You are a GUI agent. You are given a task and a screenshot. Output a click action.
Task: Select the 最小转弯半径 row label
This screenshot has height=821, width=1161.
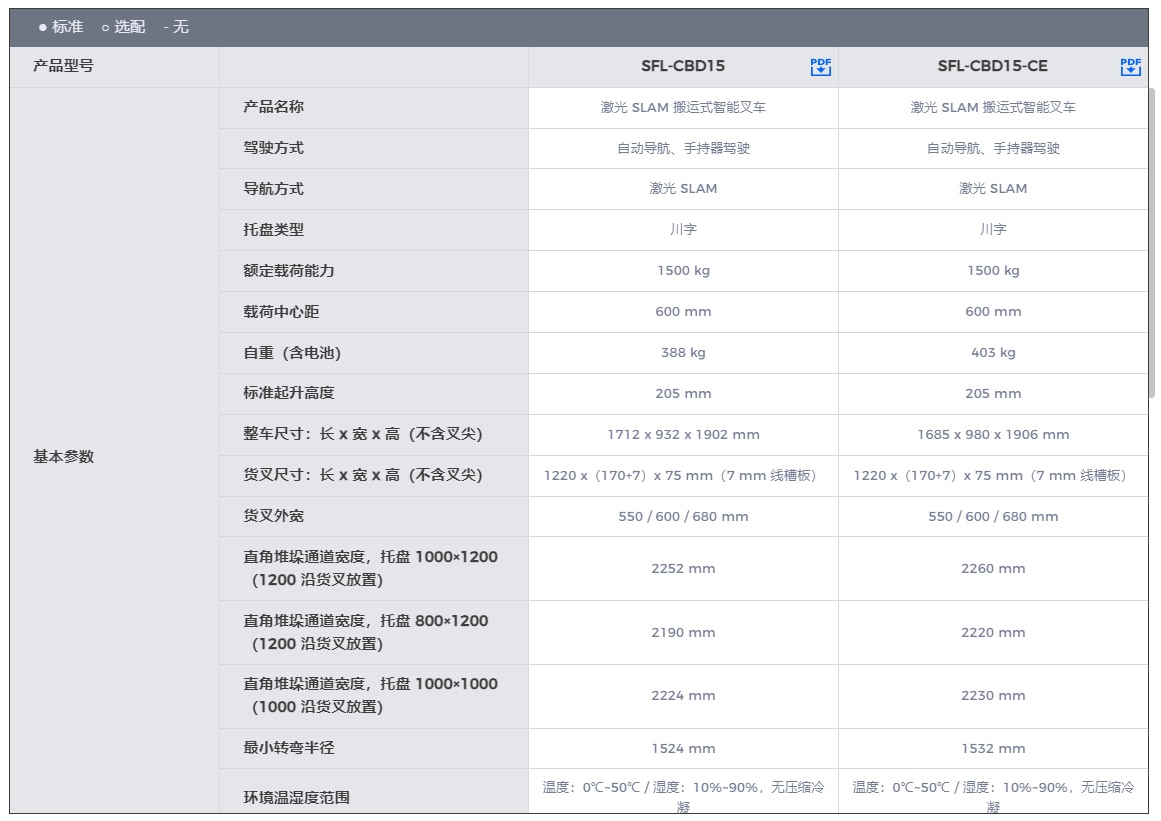point(288,748)
